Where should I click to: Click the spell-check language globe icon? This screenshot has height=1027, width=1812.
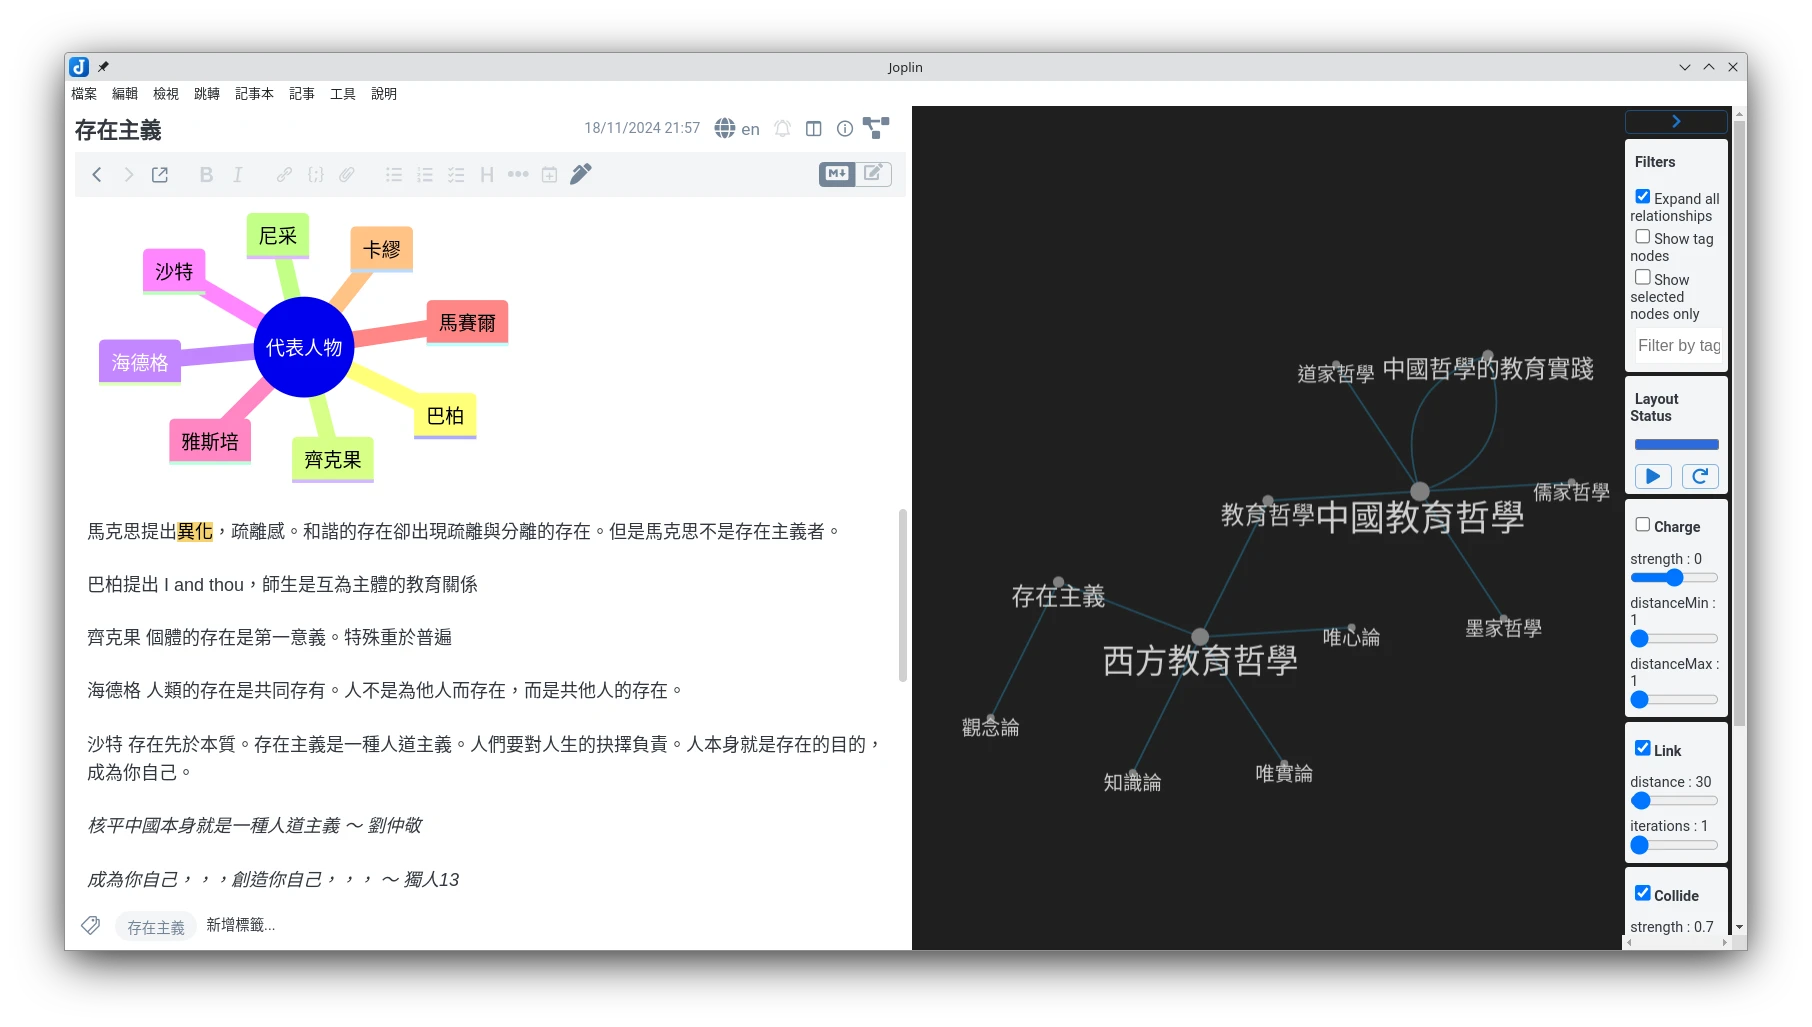pos(725,128)
